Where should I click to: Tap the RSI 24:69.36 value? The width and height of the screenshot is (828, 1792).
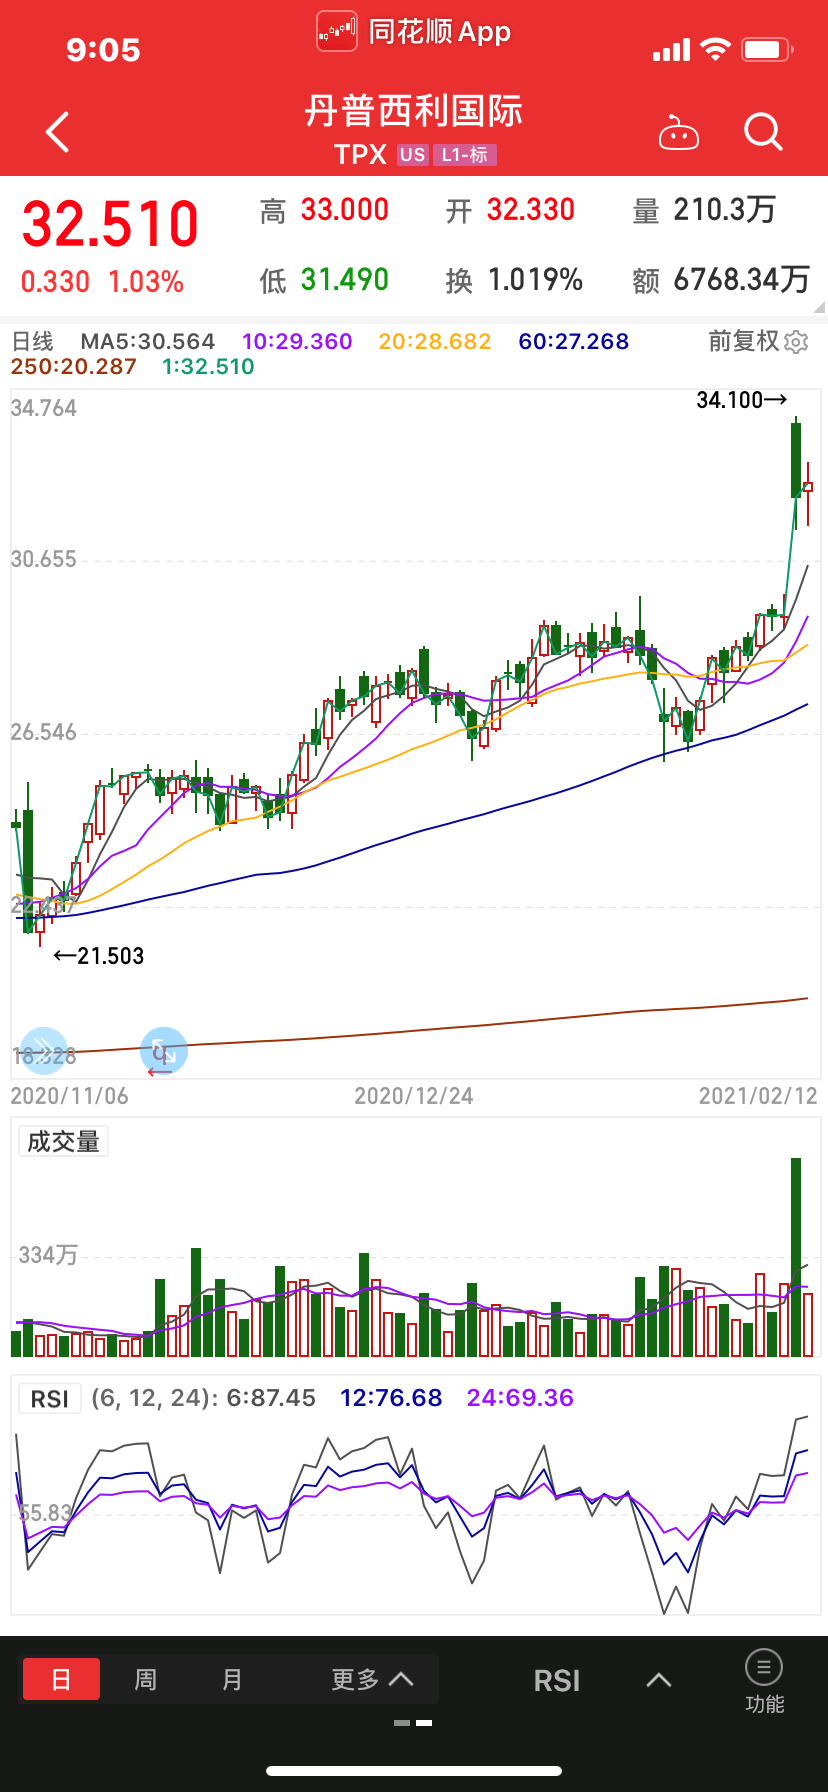pos(520,1398)
